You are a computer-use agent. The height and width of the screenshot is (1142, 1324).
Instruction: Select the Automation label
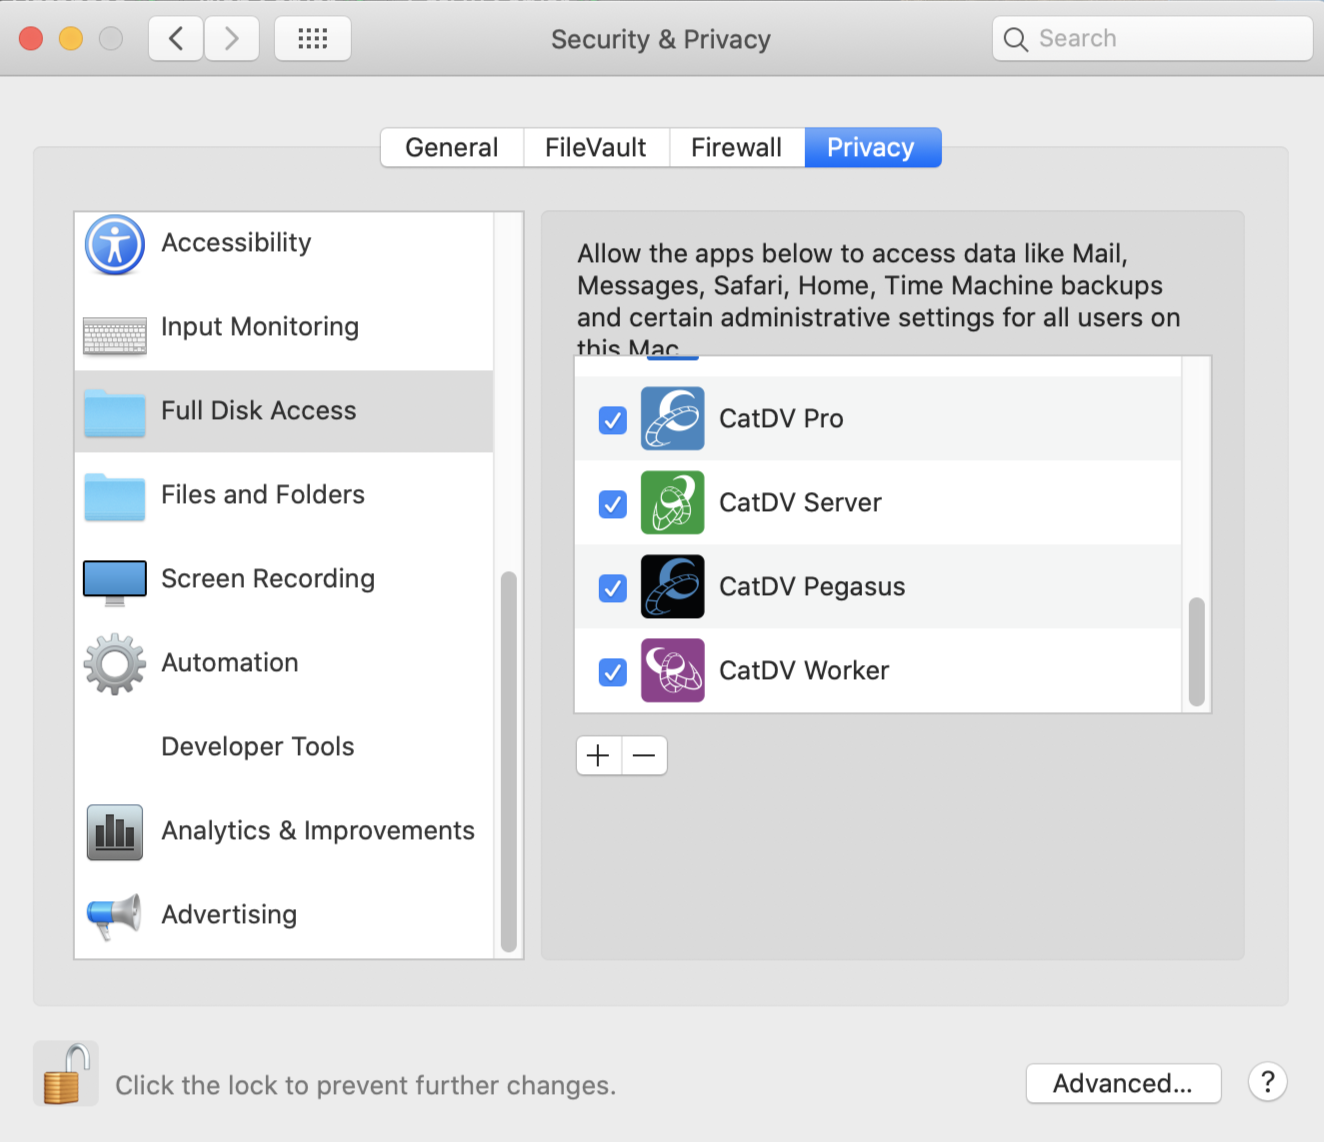pos(230,663)
